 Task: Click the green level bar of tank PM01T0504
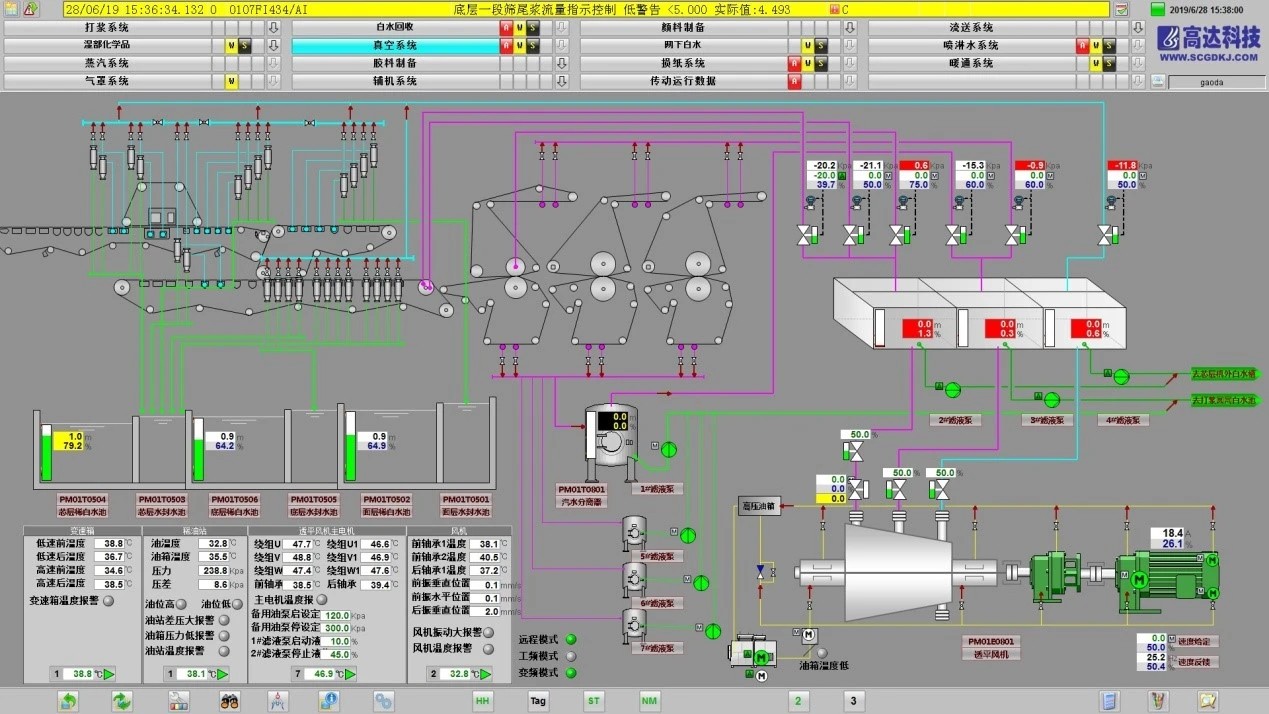[46, 459]
